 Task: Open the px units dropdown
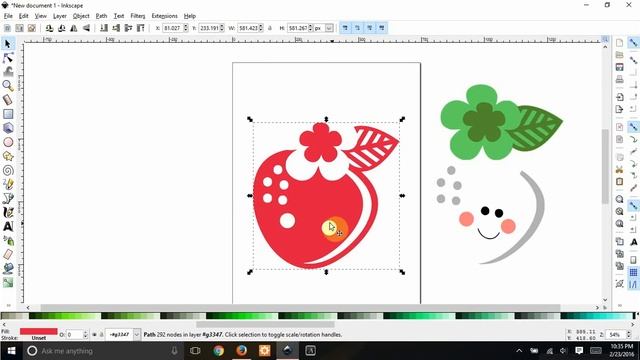click(x=329, y=28)
